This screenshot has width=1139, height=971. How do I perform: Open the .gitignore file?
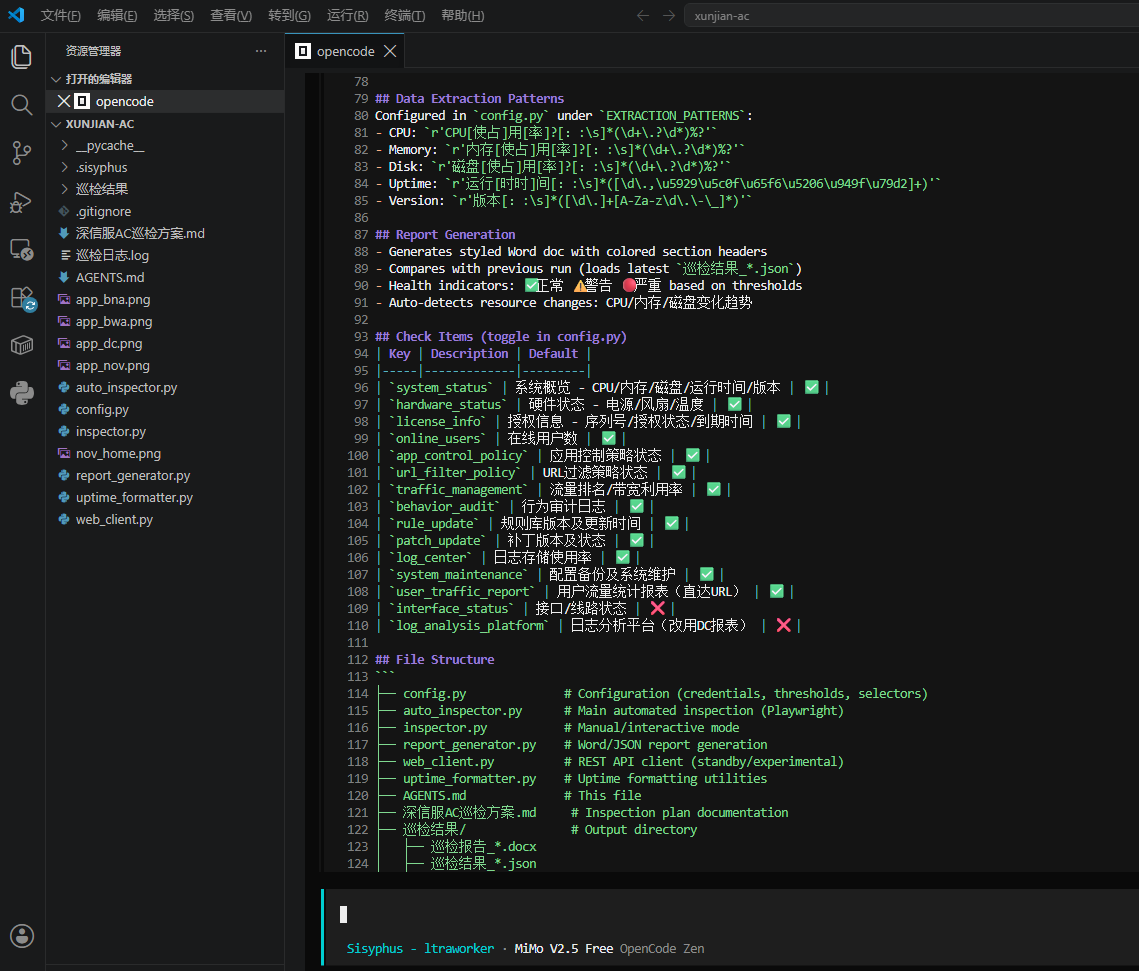click(103, 211)
